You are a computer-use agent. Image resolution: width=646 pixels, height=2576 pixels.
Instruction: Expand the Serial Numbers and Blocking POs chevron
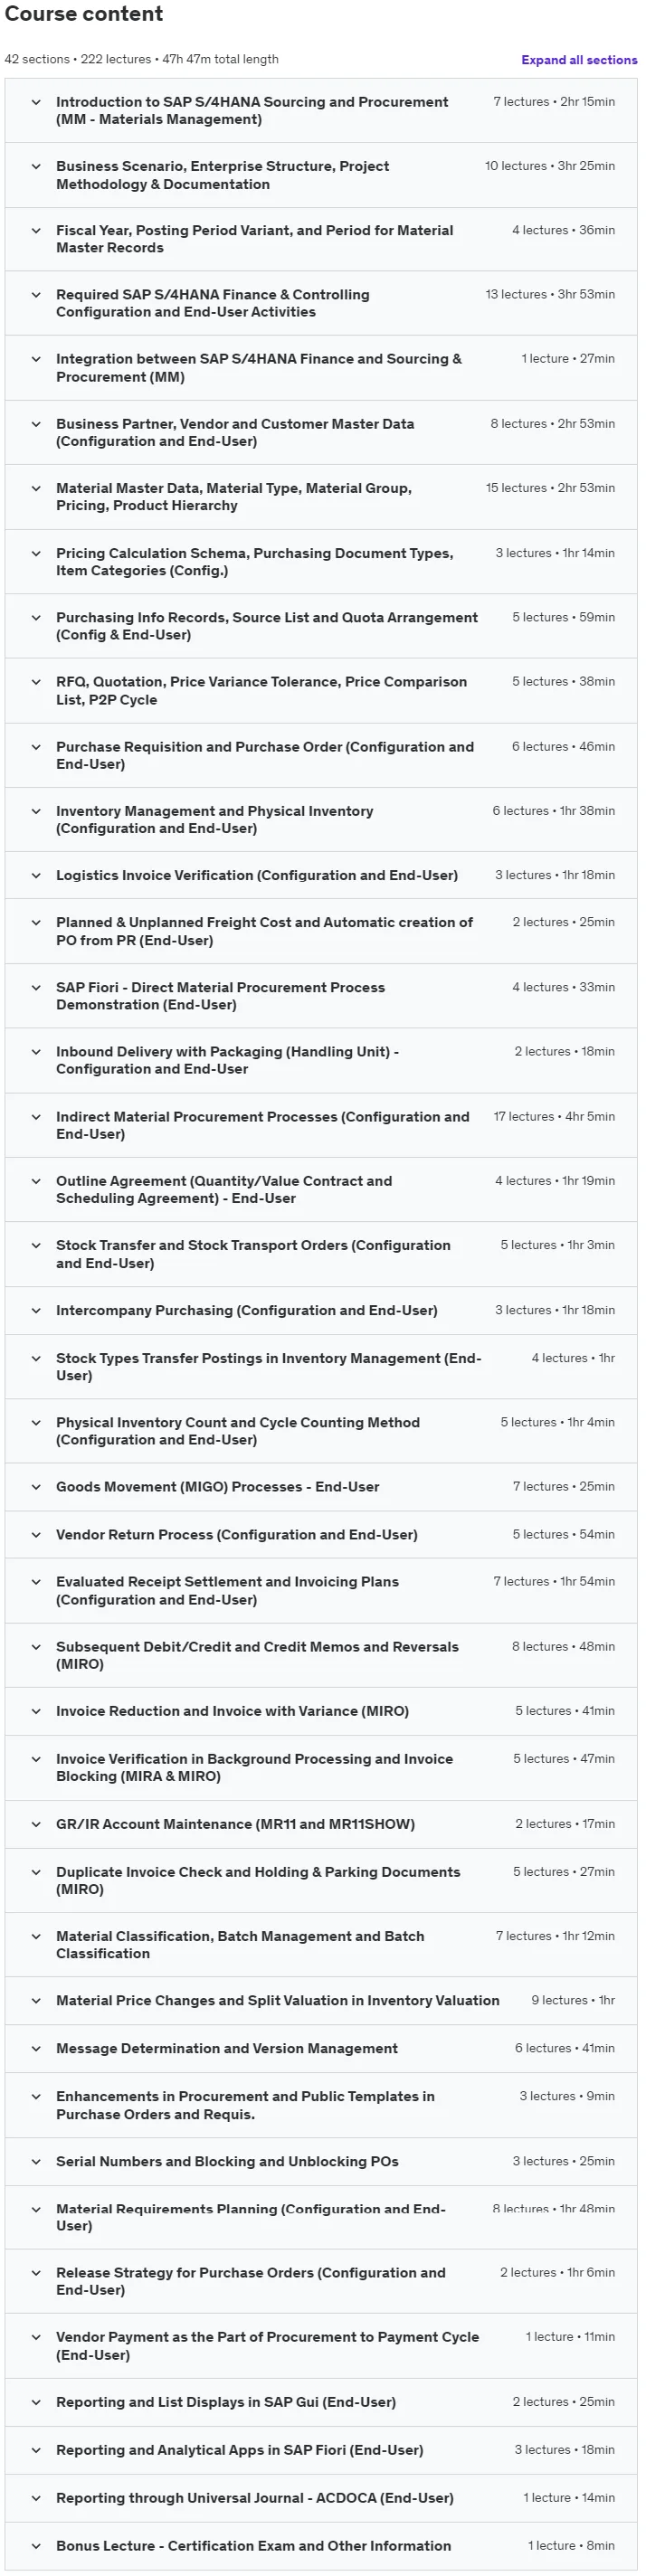(x=36, y=2161)
